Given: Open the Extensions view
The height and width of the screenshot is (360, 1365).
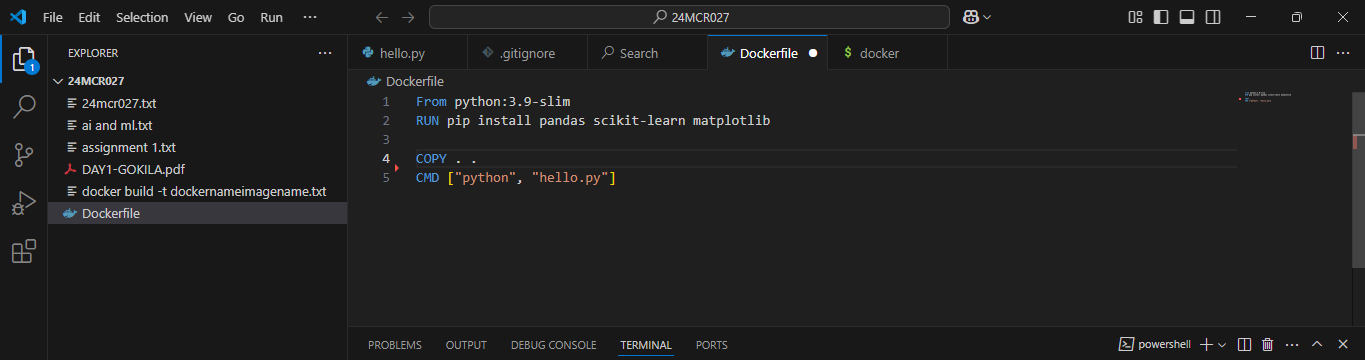Looking at the screenshot, I should click(x=24, y=252).
